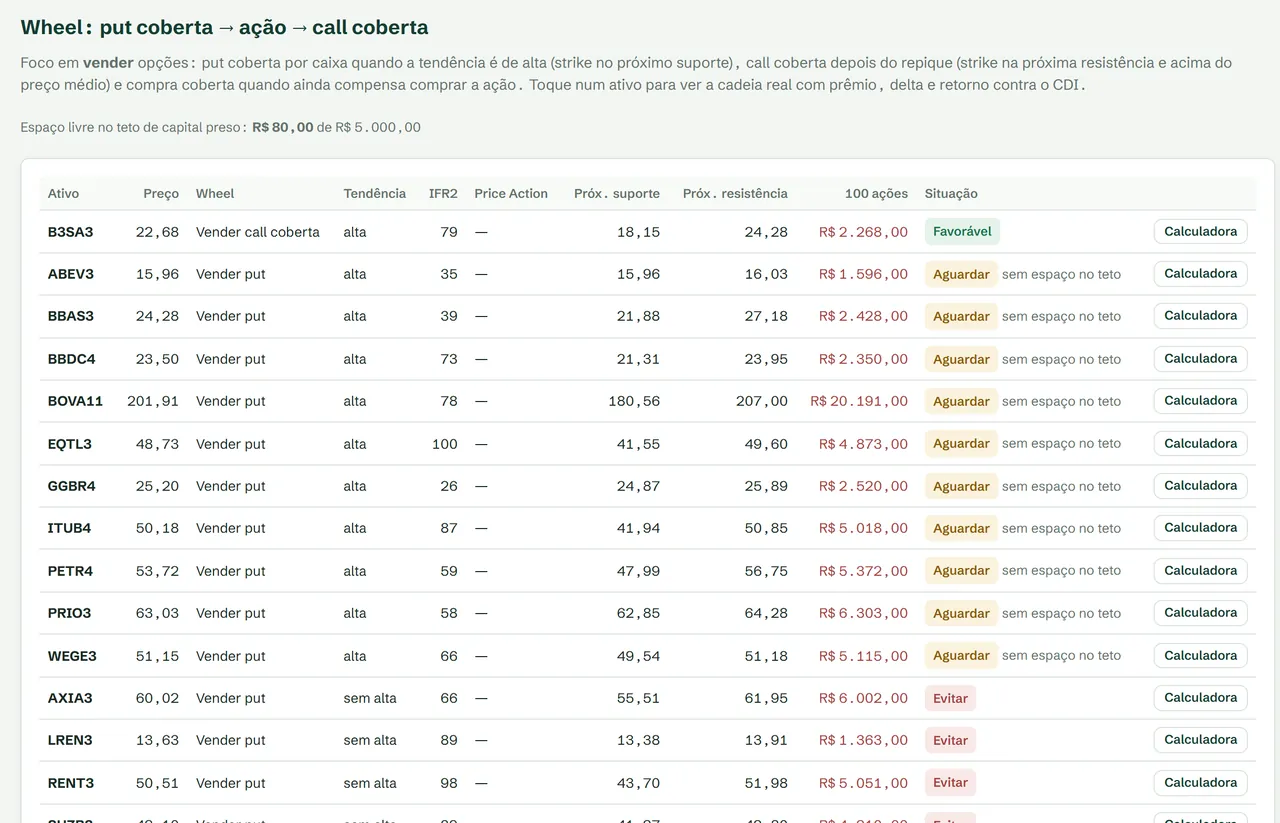Viewport: 1280px width, 823px height.
Task: Click the Preço column header
Action: [161, 194]
